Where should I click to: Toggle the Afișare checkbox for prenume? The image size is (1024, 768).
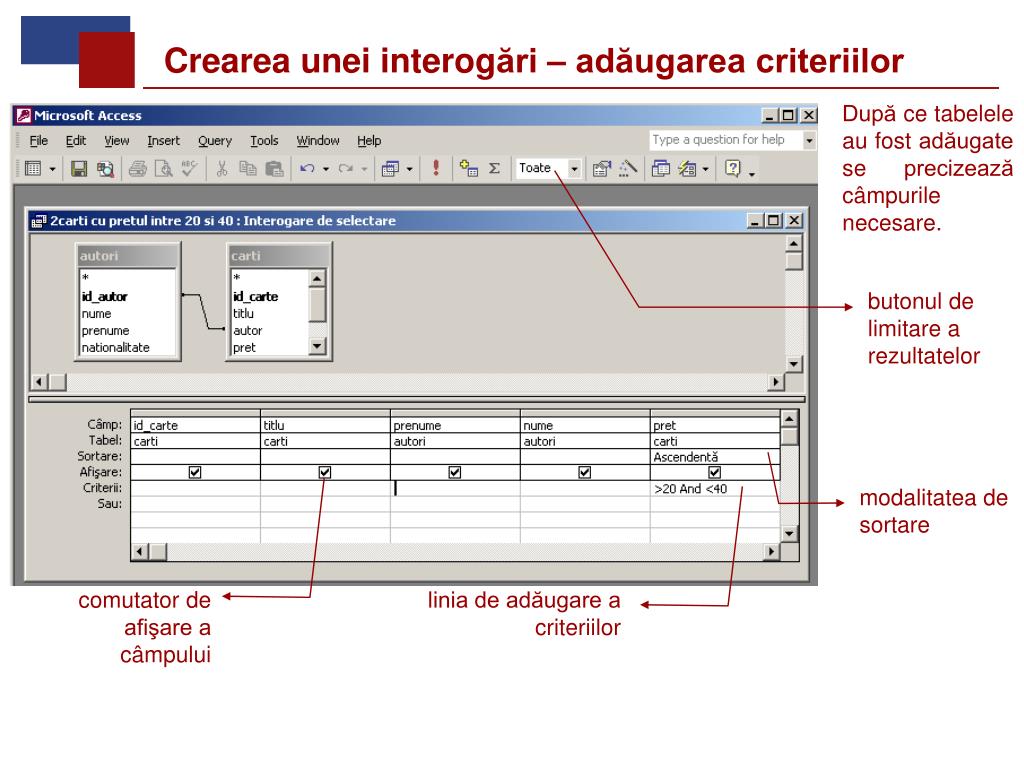tap(455, 472)
